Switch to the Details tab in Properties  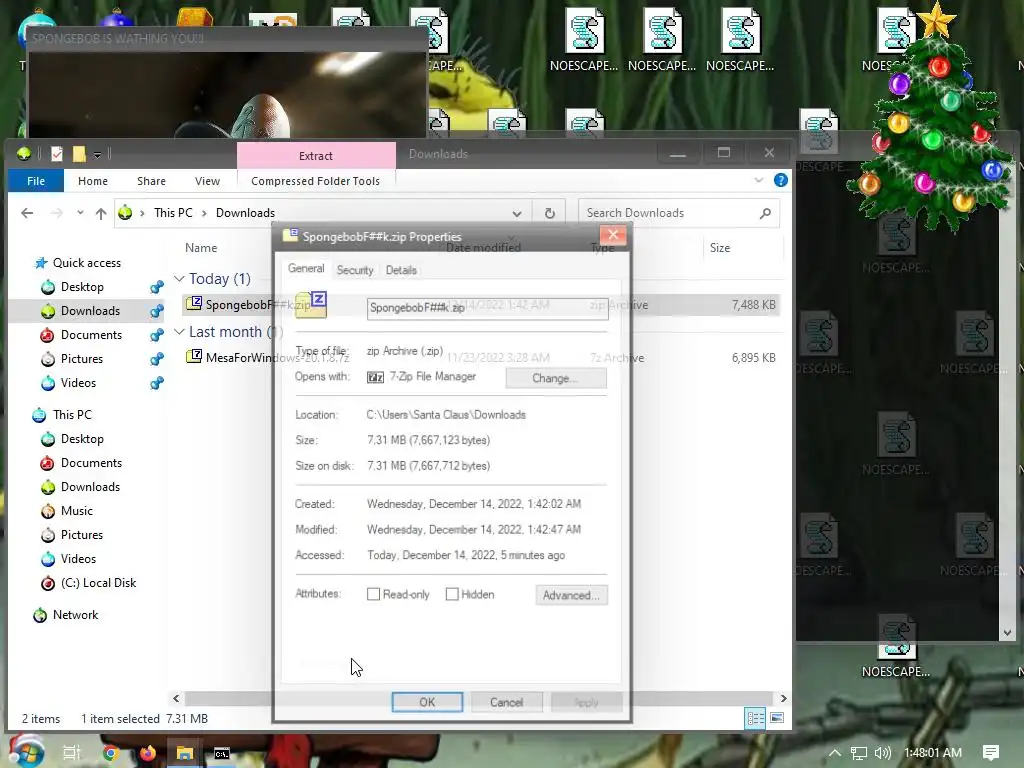(x=401, y=270)
